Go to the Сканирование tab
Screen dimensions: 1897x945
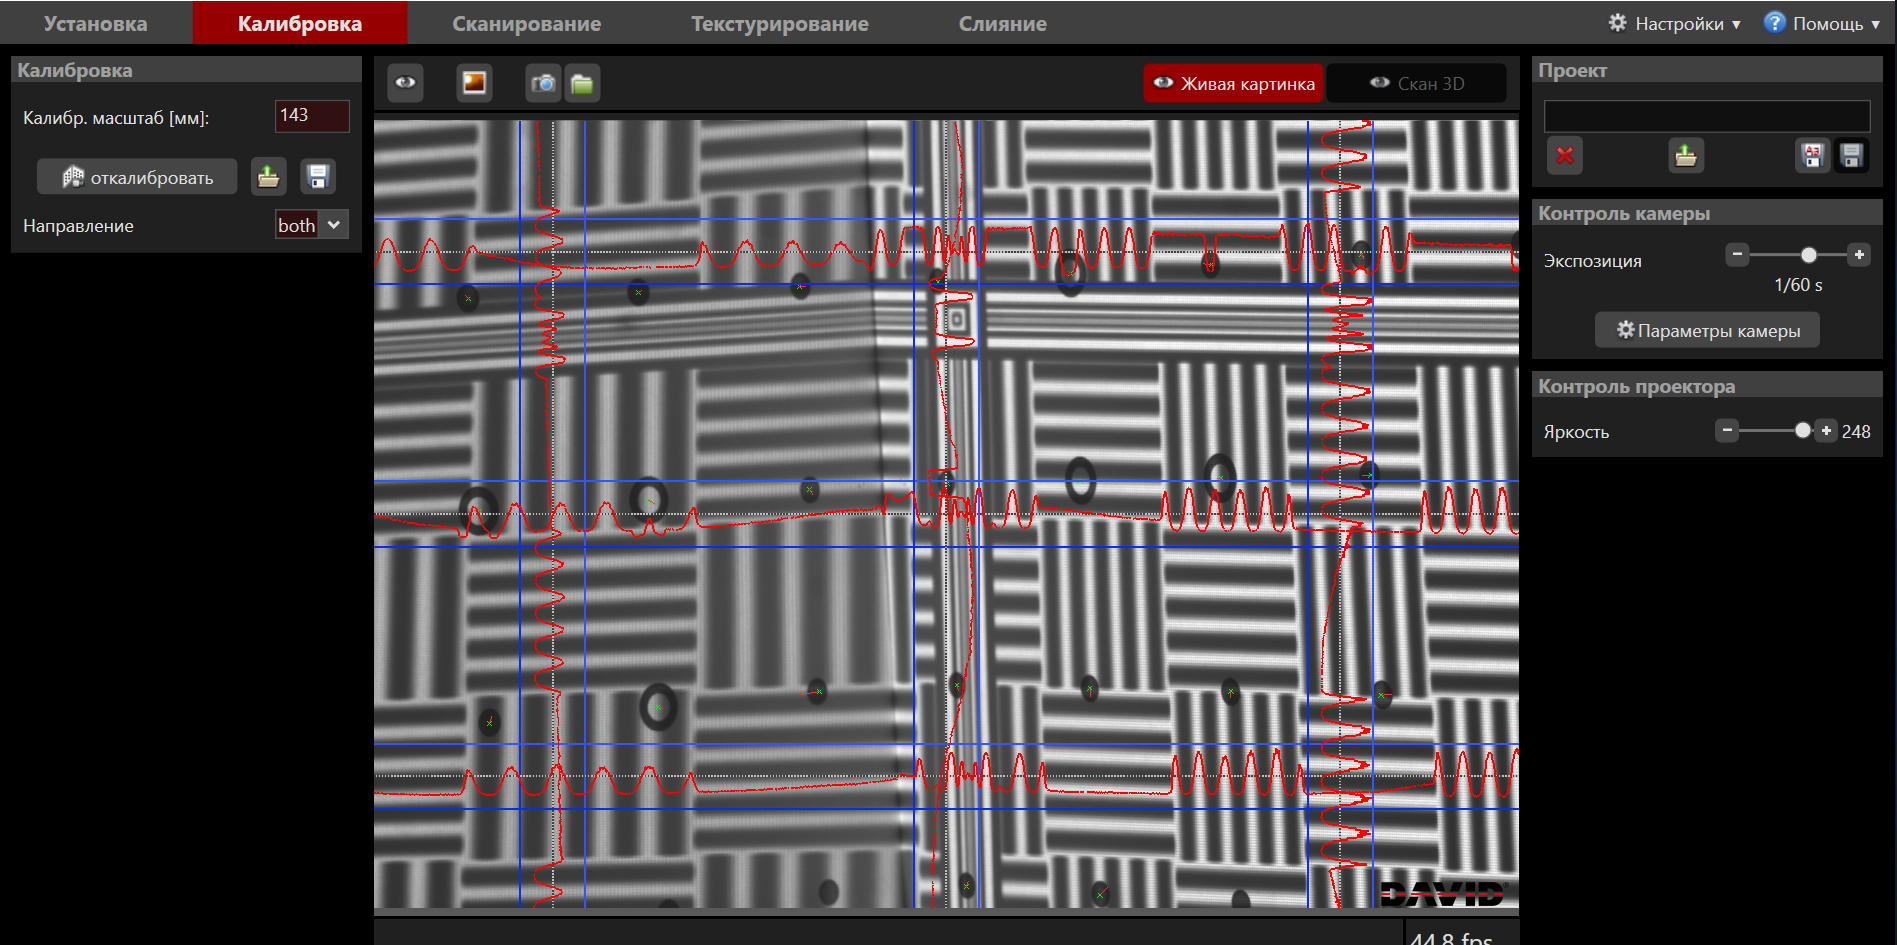click(526, 23)
